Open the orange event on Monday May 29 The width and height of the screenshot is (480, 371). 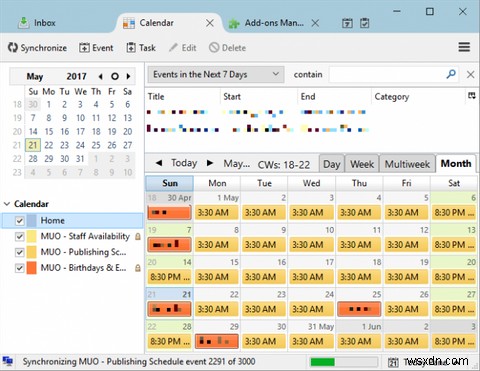tap(217, 341)
